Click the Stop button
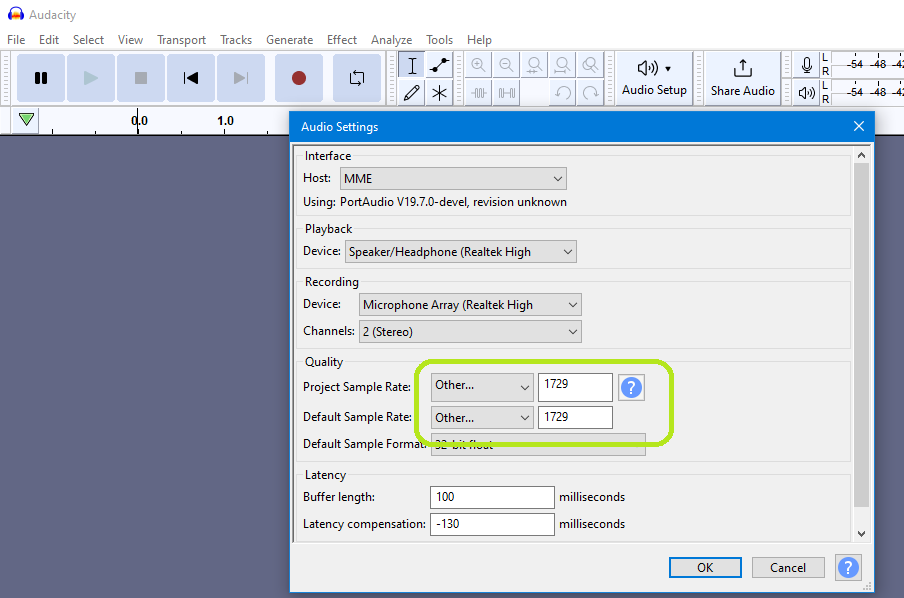Screen dimensions: 904x598 click(141, 78)
